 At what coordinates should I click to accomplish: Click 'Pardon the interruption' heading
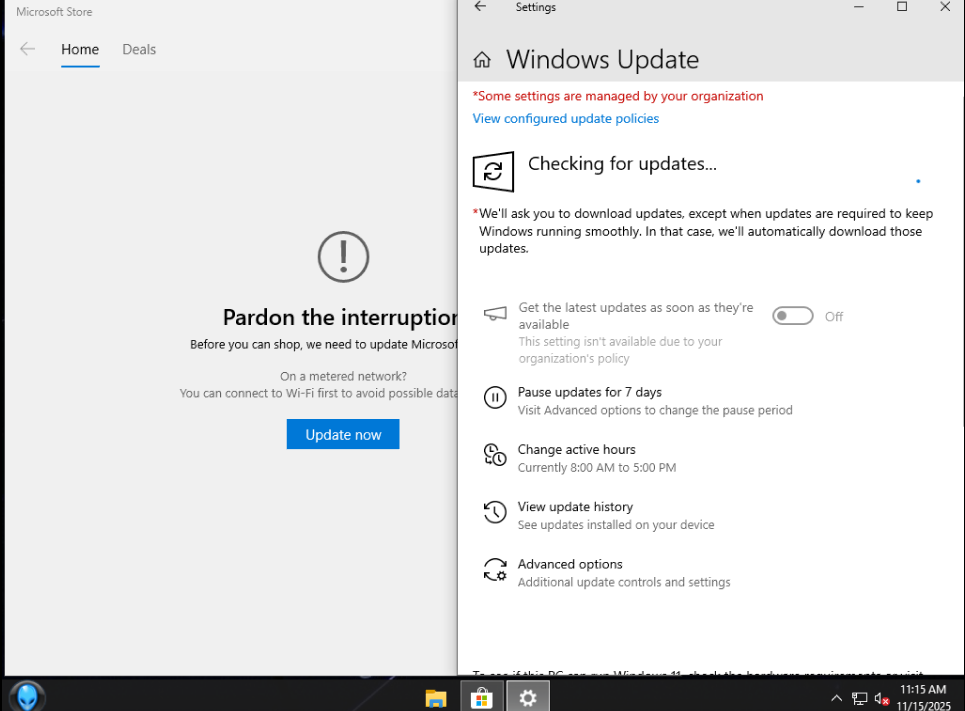[340, 317]
